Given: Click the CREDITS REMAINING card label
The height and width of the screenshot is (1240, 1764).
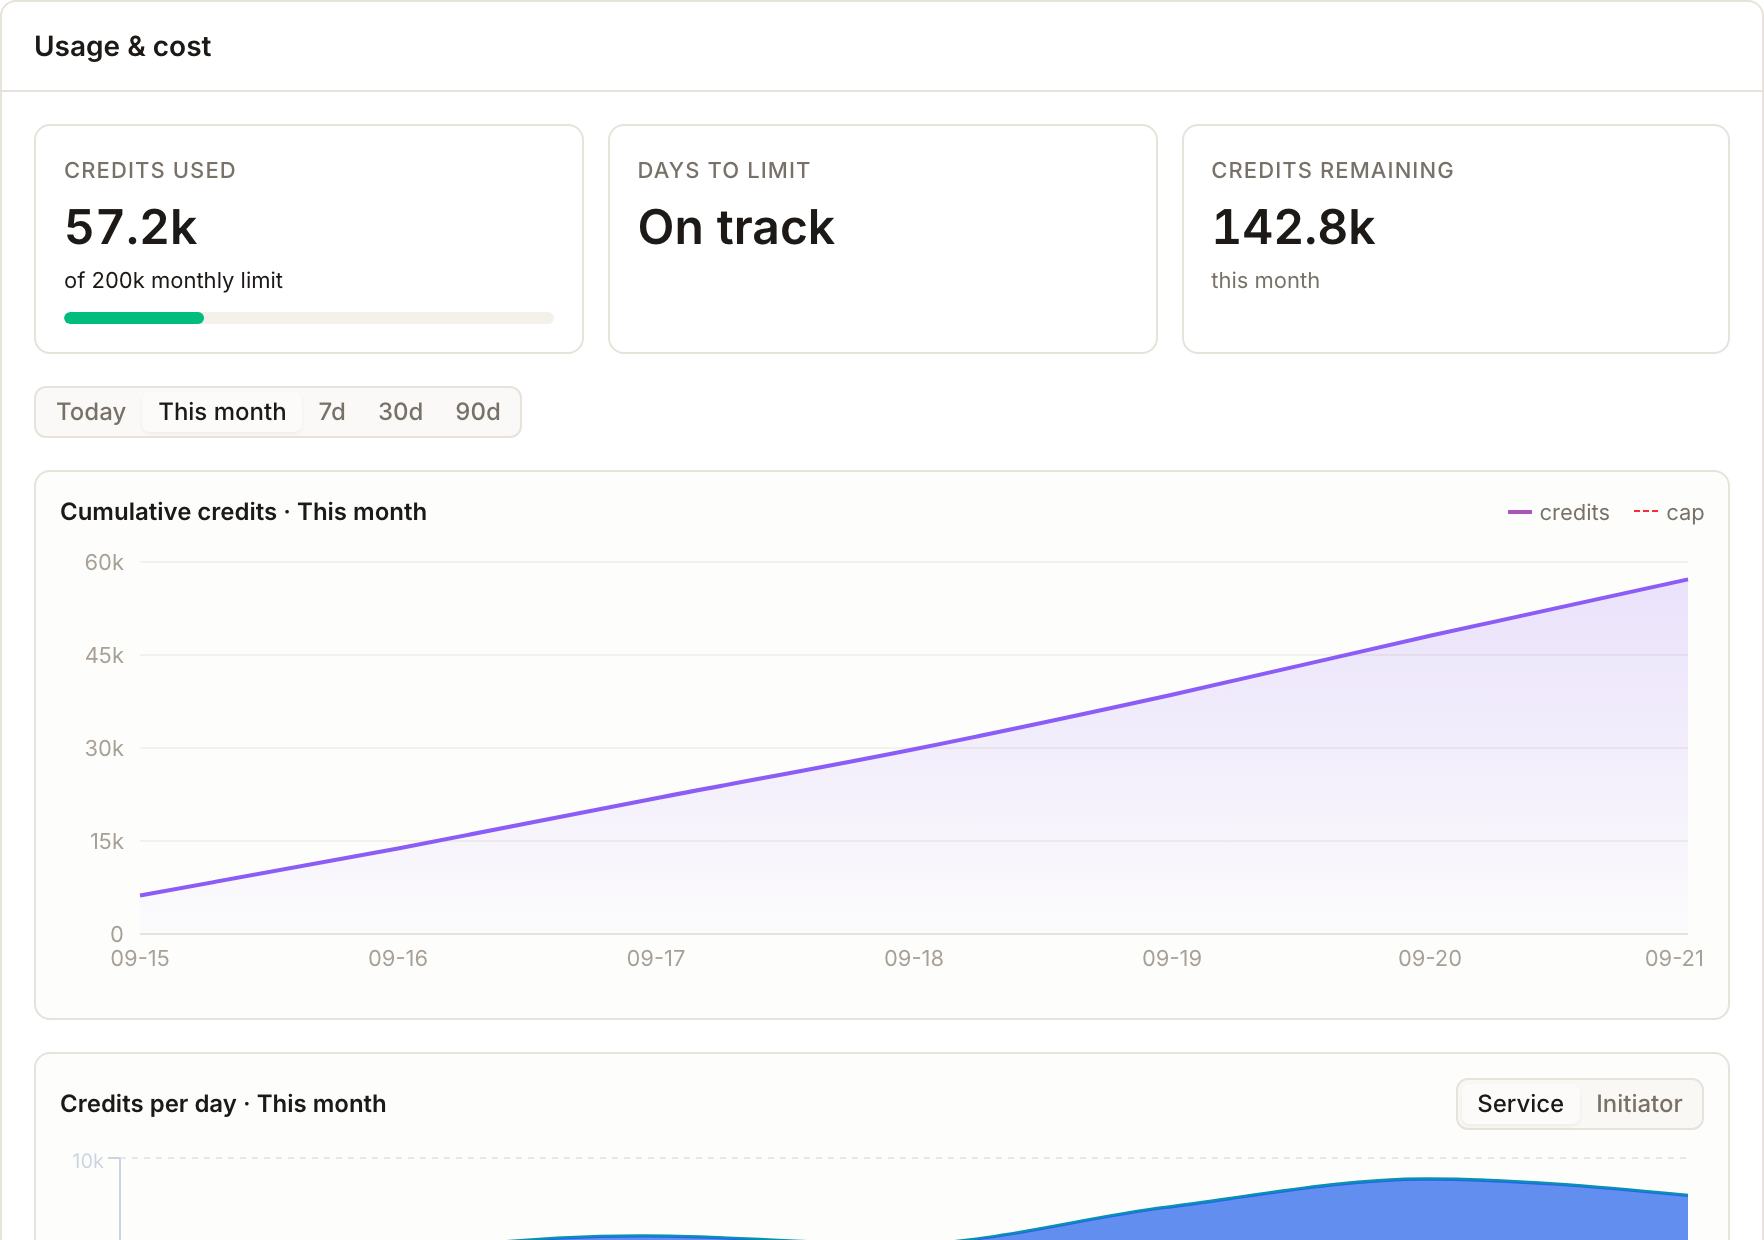Looking at the screenshot, I should (x=1332, y=171).
